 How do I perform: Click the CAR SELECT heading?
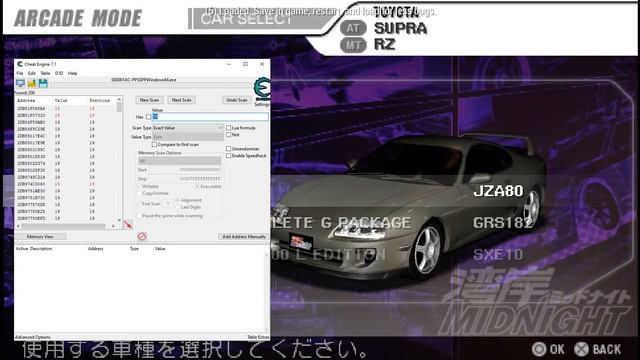(246, 19)
